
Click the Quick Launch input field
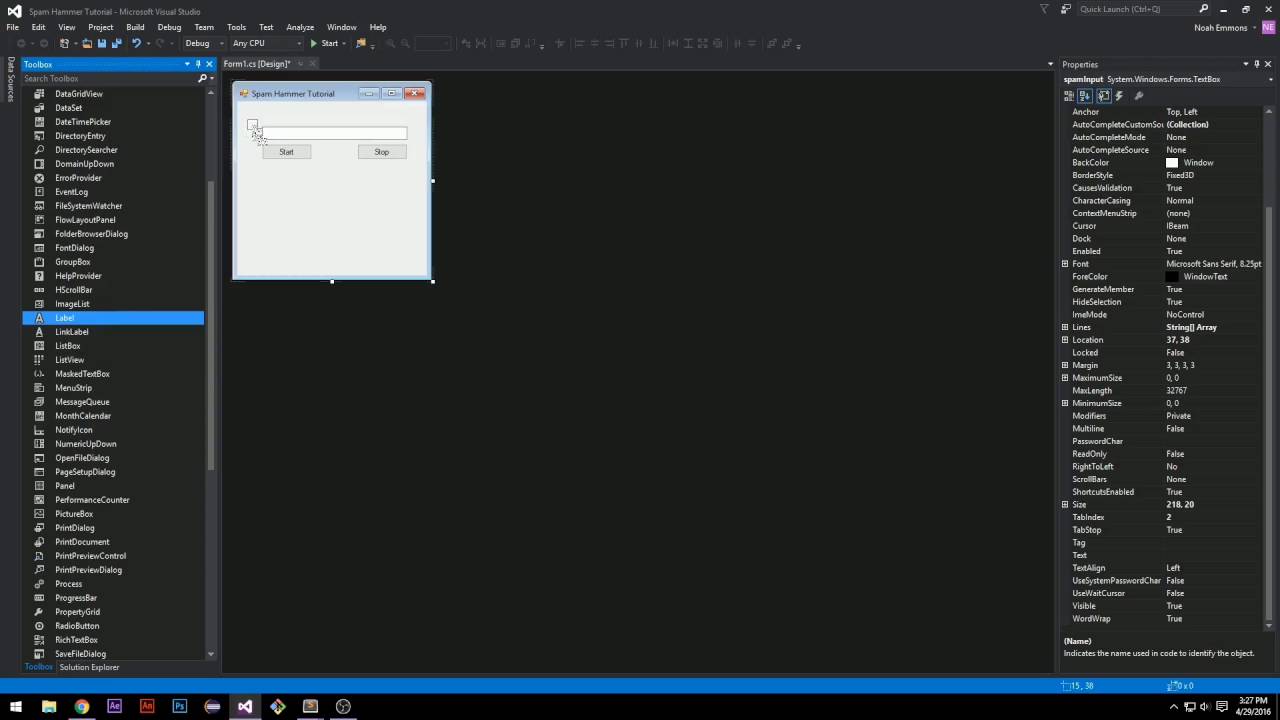pos(1137,9)
